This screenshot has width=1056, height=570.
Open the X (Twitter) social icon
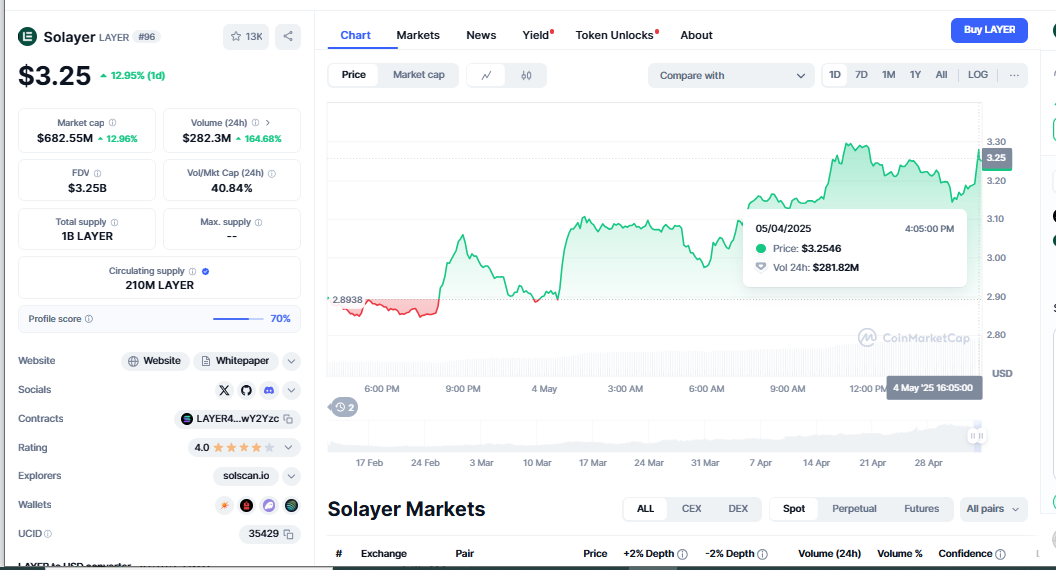click(x=224, y=390)
